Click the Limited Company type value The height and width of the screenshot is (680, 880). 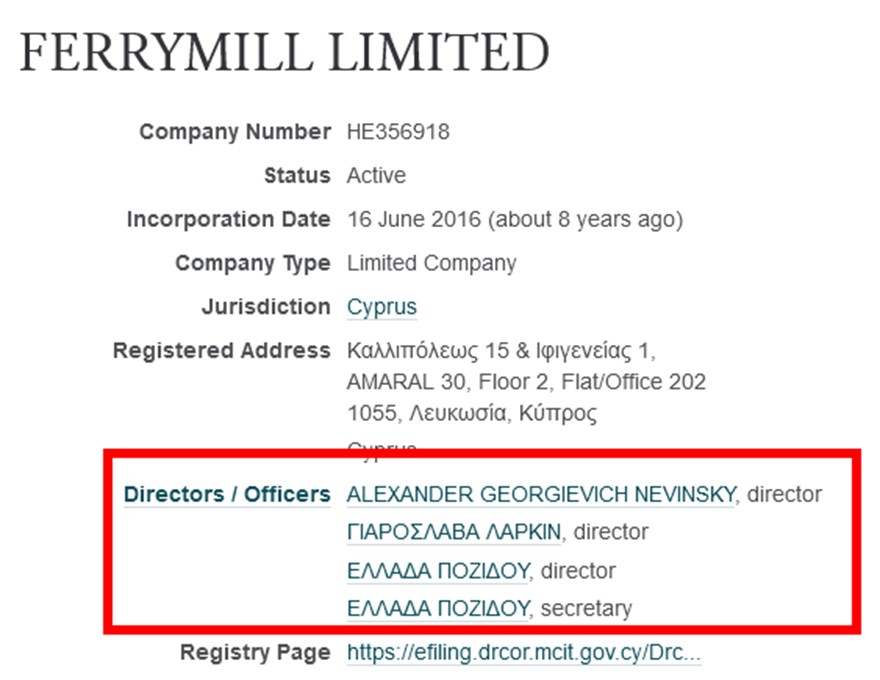pos(431,263)
